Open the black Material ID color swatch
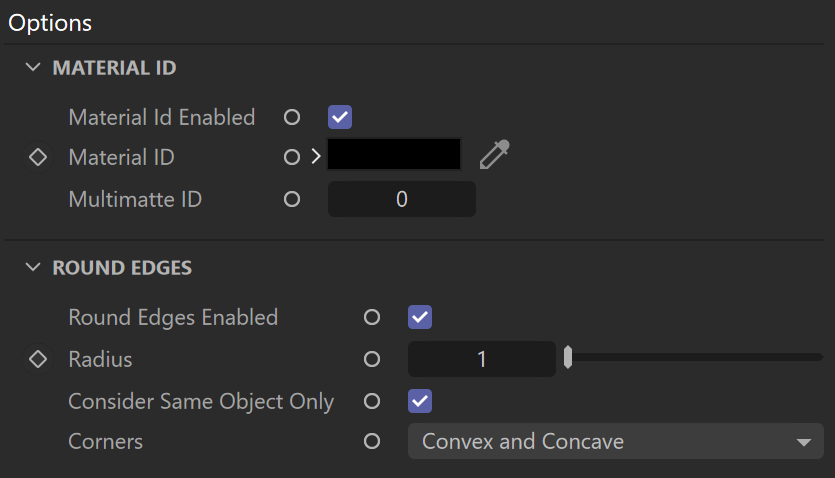Screen dimensions: 835x478 click(x=394, y=154)
